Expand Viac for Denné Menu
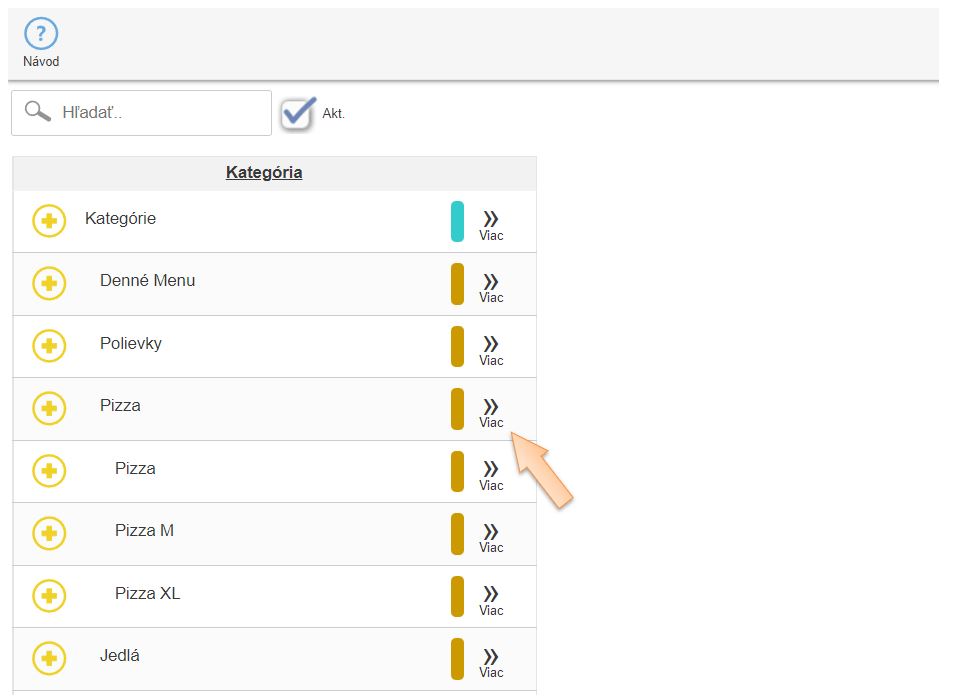 point(491,288)
